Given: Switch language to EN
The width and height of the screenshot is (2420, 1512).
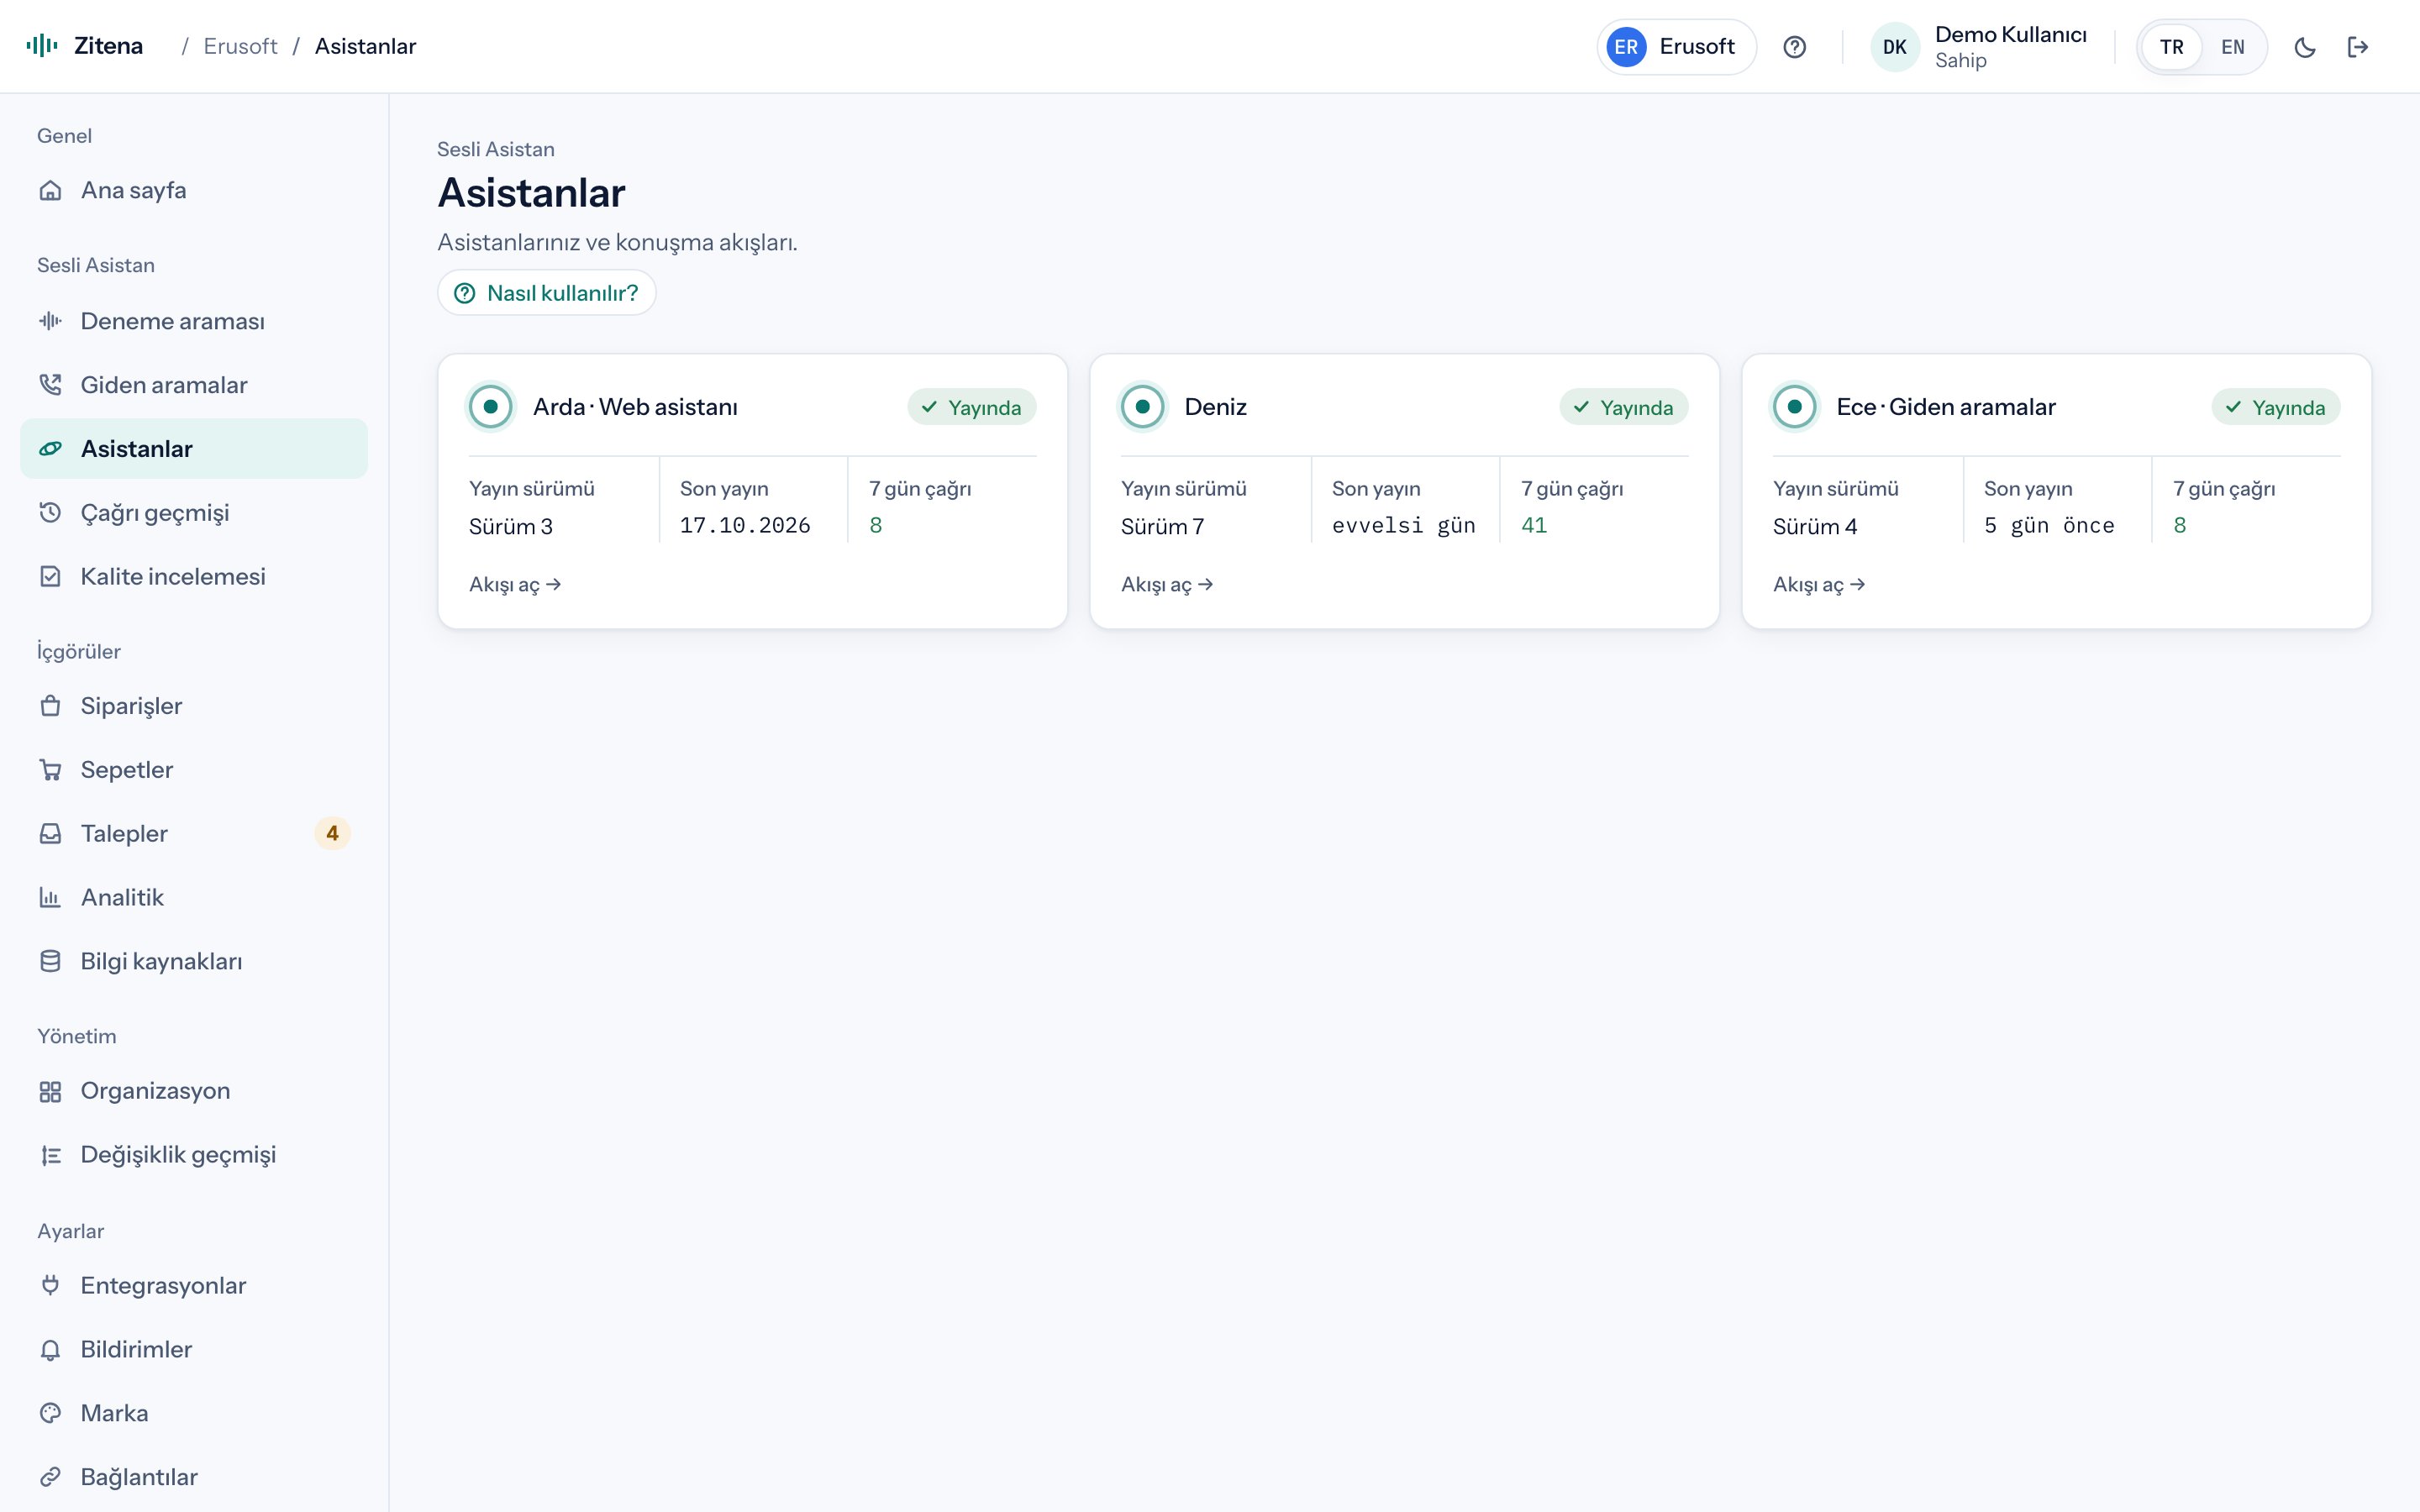Looking at the screenshot, I should [2232, 47].
